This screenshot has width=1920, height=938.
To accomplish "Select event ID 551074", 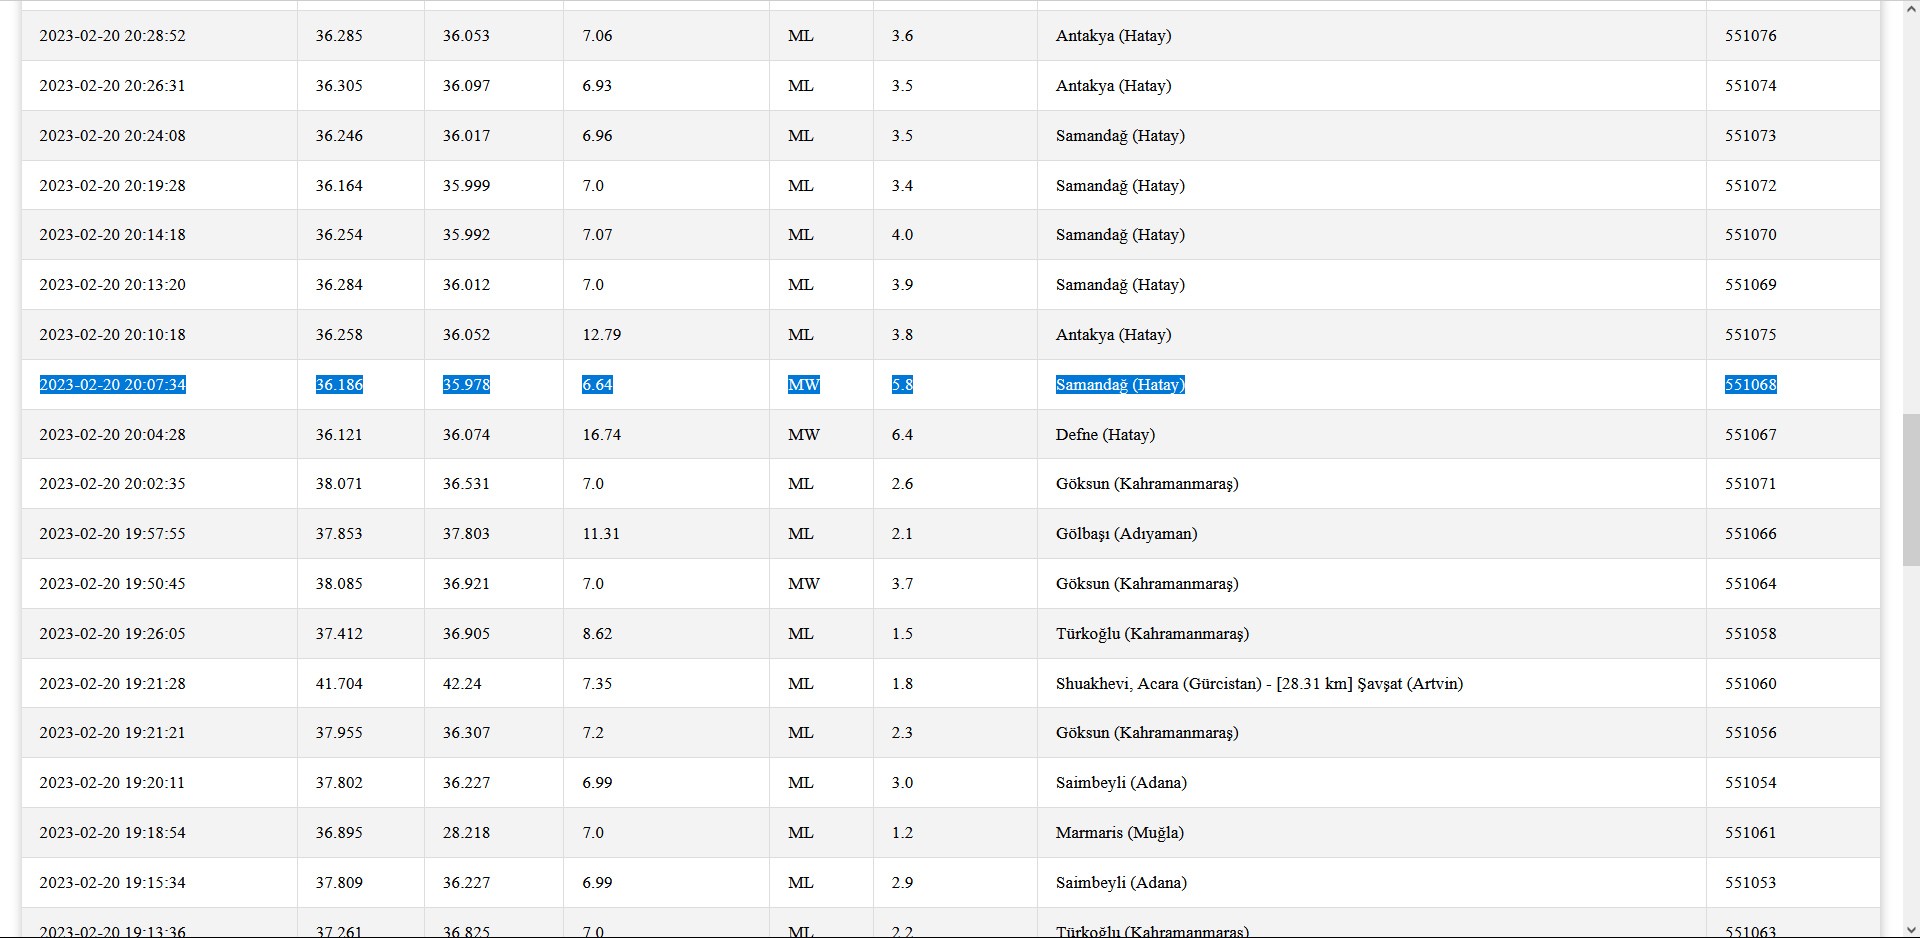I will (1751, 86).
